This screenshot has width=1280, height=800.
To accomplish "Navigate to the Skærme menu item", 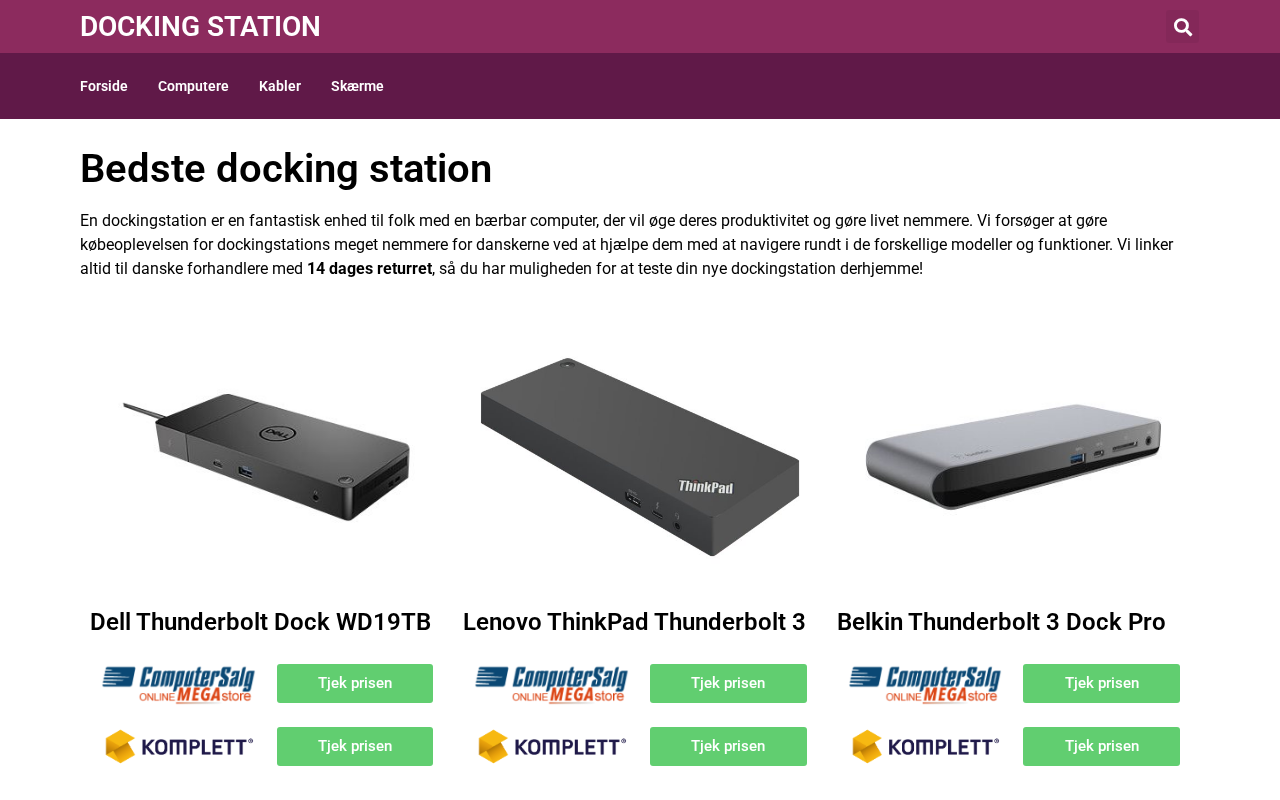I will [x=357, y=86].
